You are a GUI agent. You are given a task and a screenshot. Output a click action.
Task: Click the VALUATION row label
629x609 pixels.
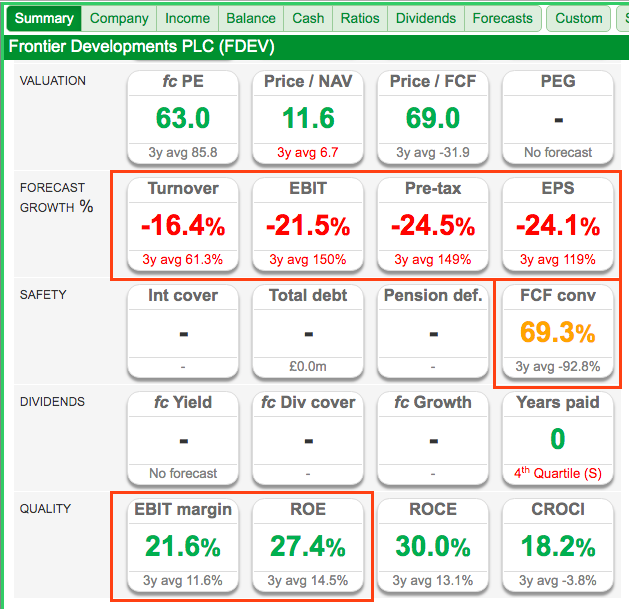(x=53, y=81)
